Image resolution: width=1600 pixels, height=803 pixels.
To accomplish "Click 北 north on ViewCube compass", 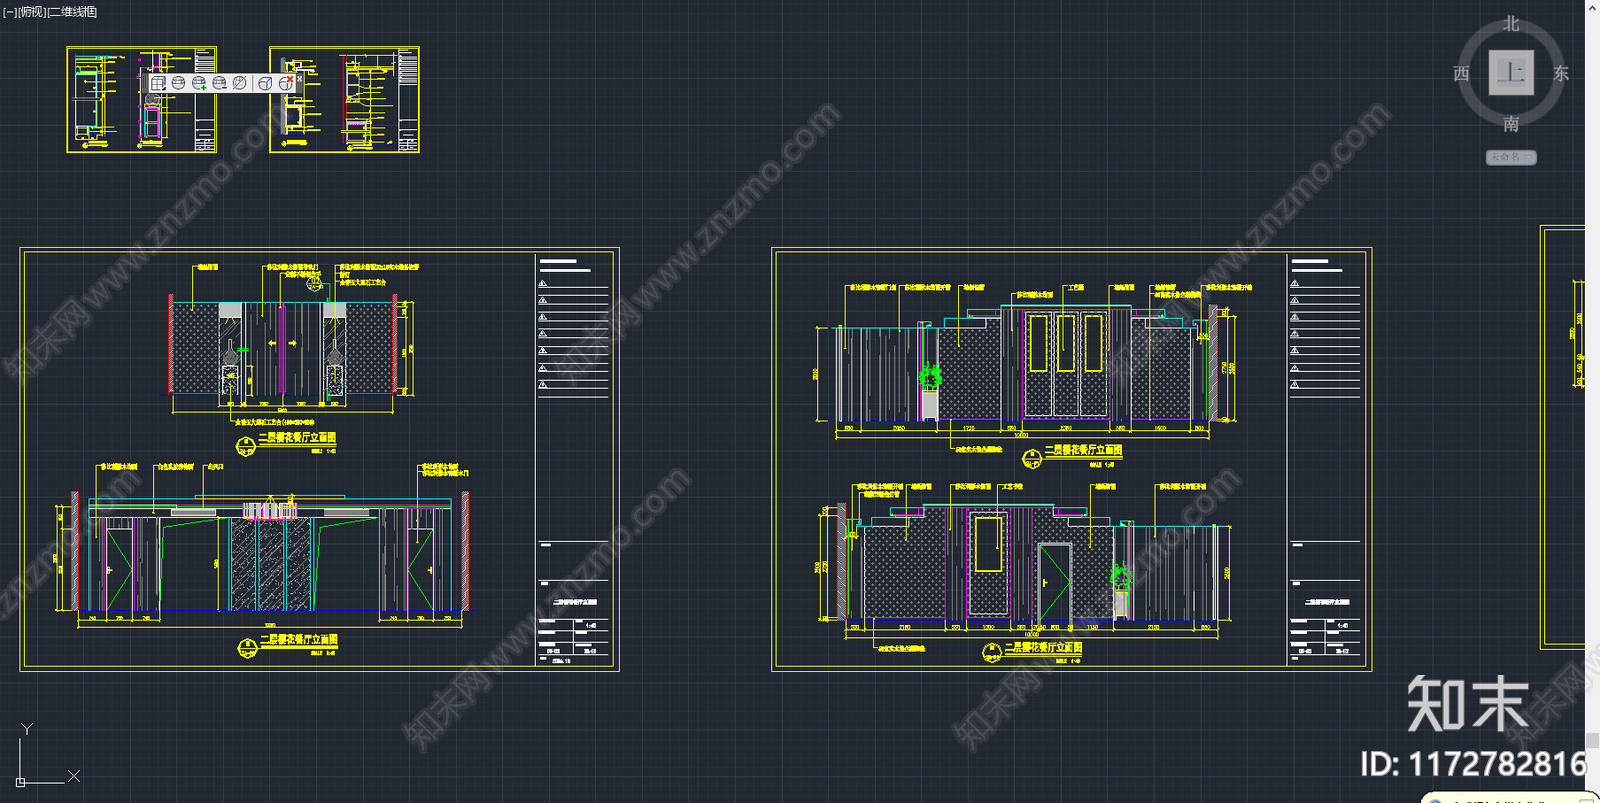I will tap(1511, 23).
